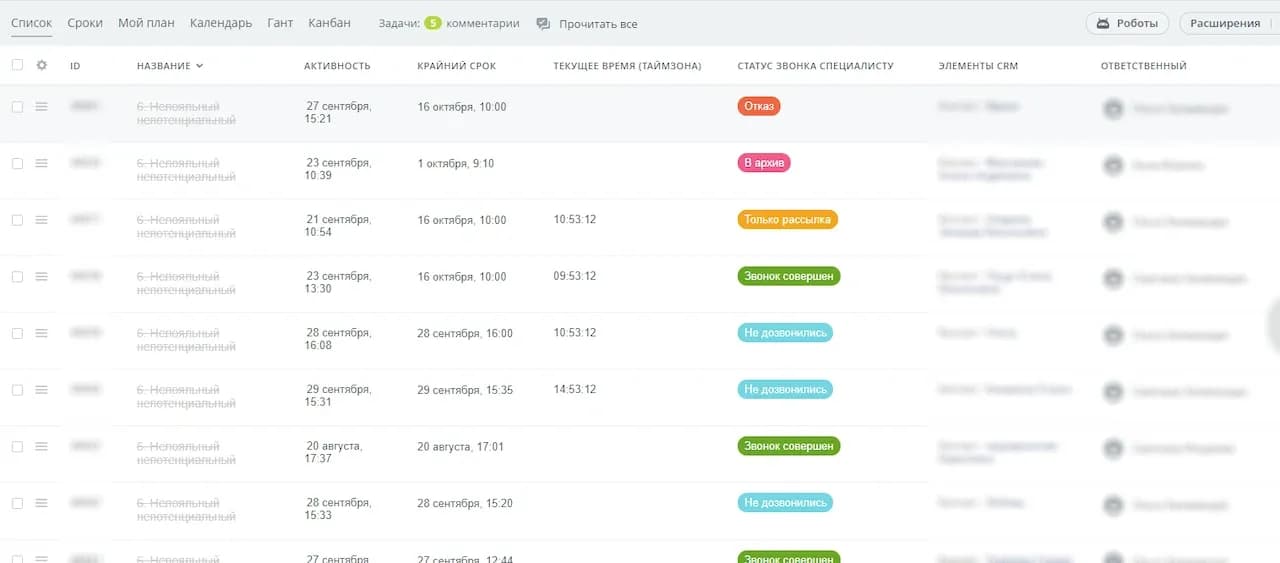This screenshot has height=563, width=1280.
Task: Toggle the select-all checkbox in the table header
Action: (x=17, y=66)
